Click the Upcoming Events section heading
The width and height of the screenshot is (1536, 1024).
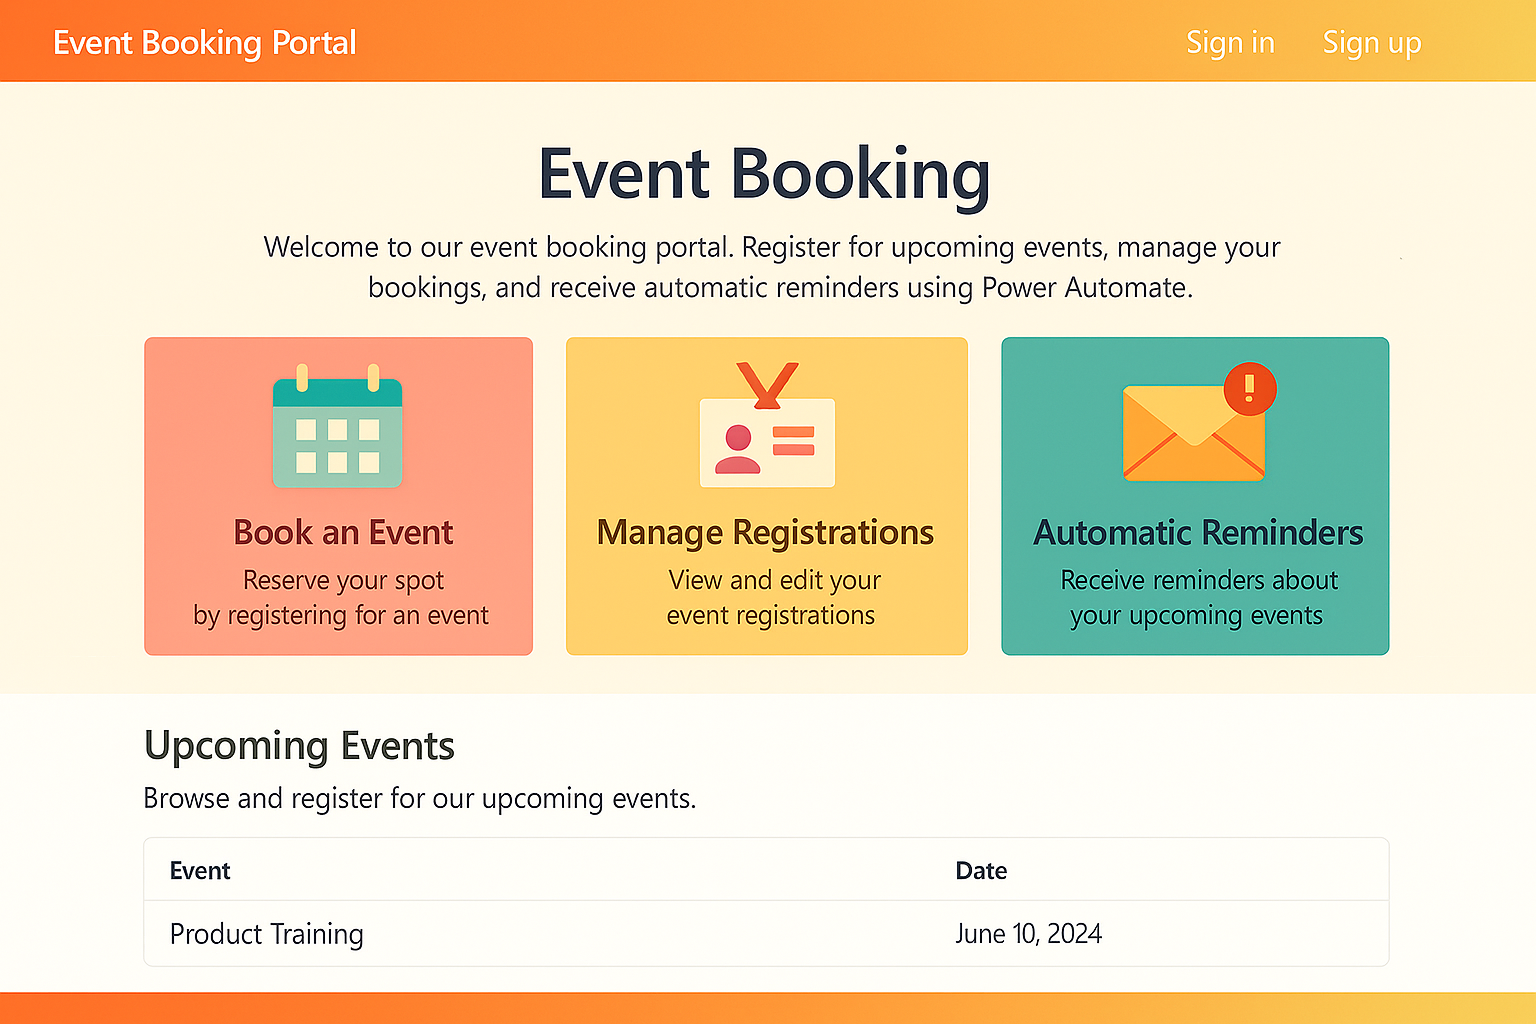[x=299, y=746]
